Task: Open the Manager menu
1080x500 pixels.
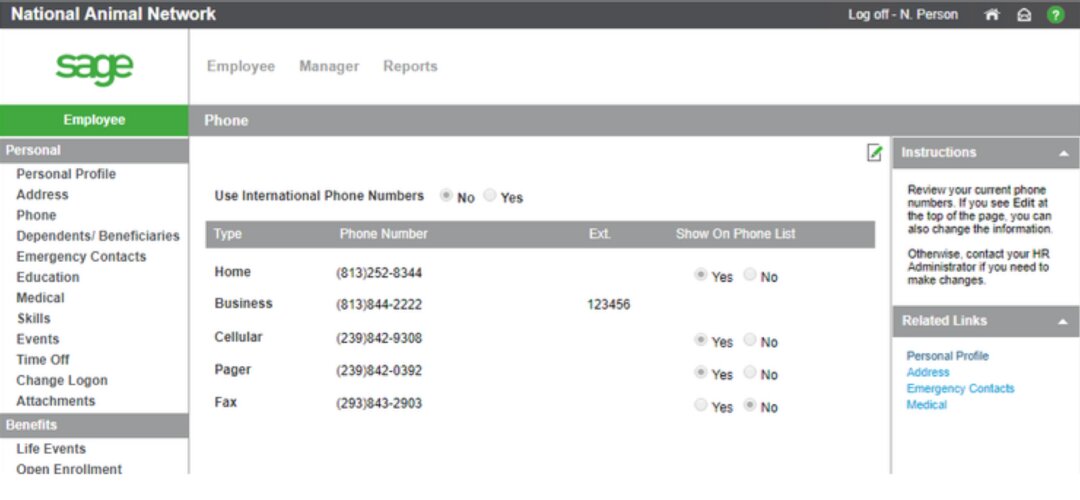Action: pyautogui.click(x=329, y=66)
